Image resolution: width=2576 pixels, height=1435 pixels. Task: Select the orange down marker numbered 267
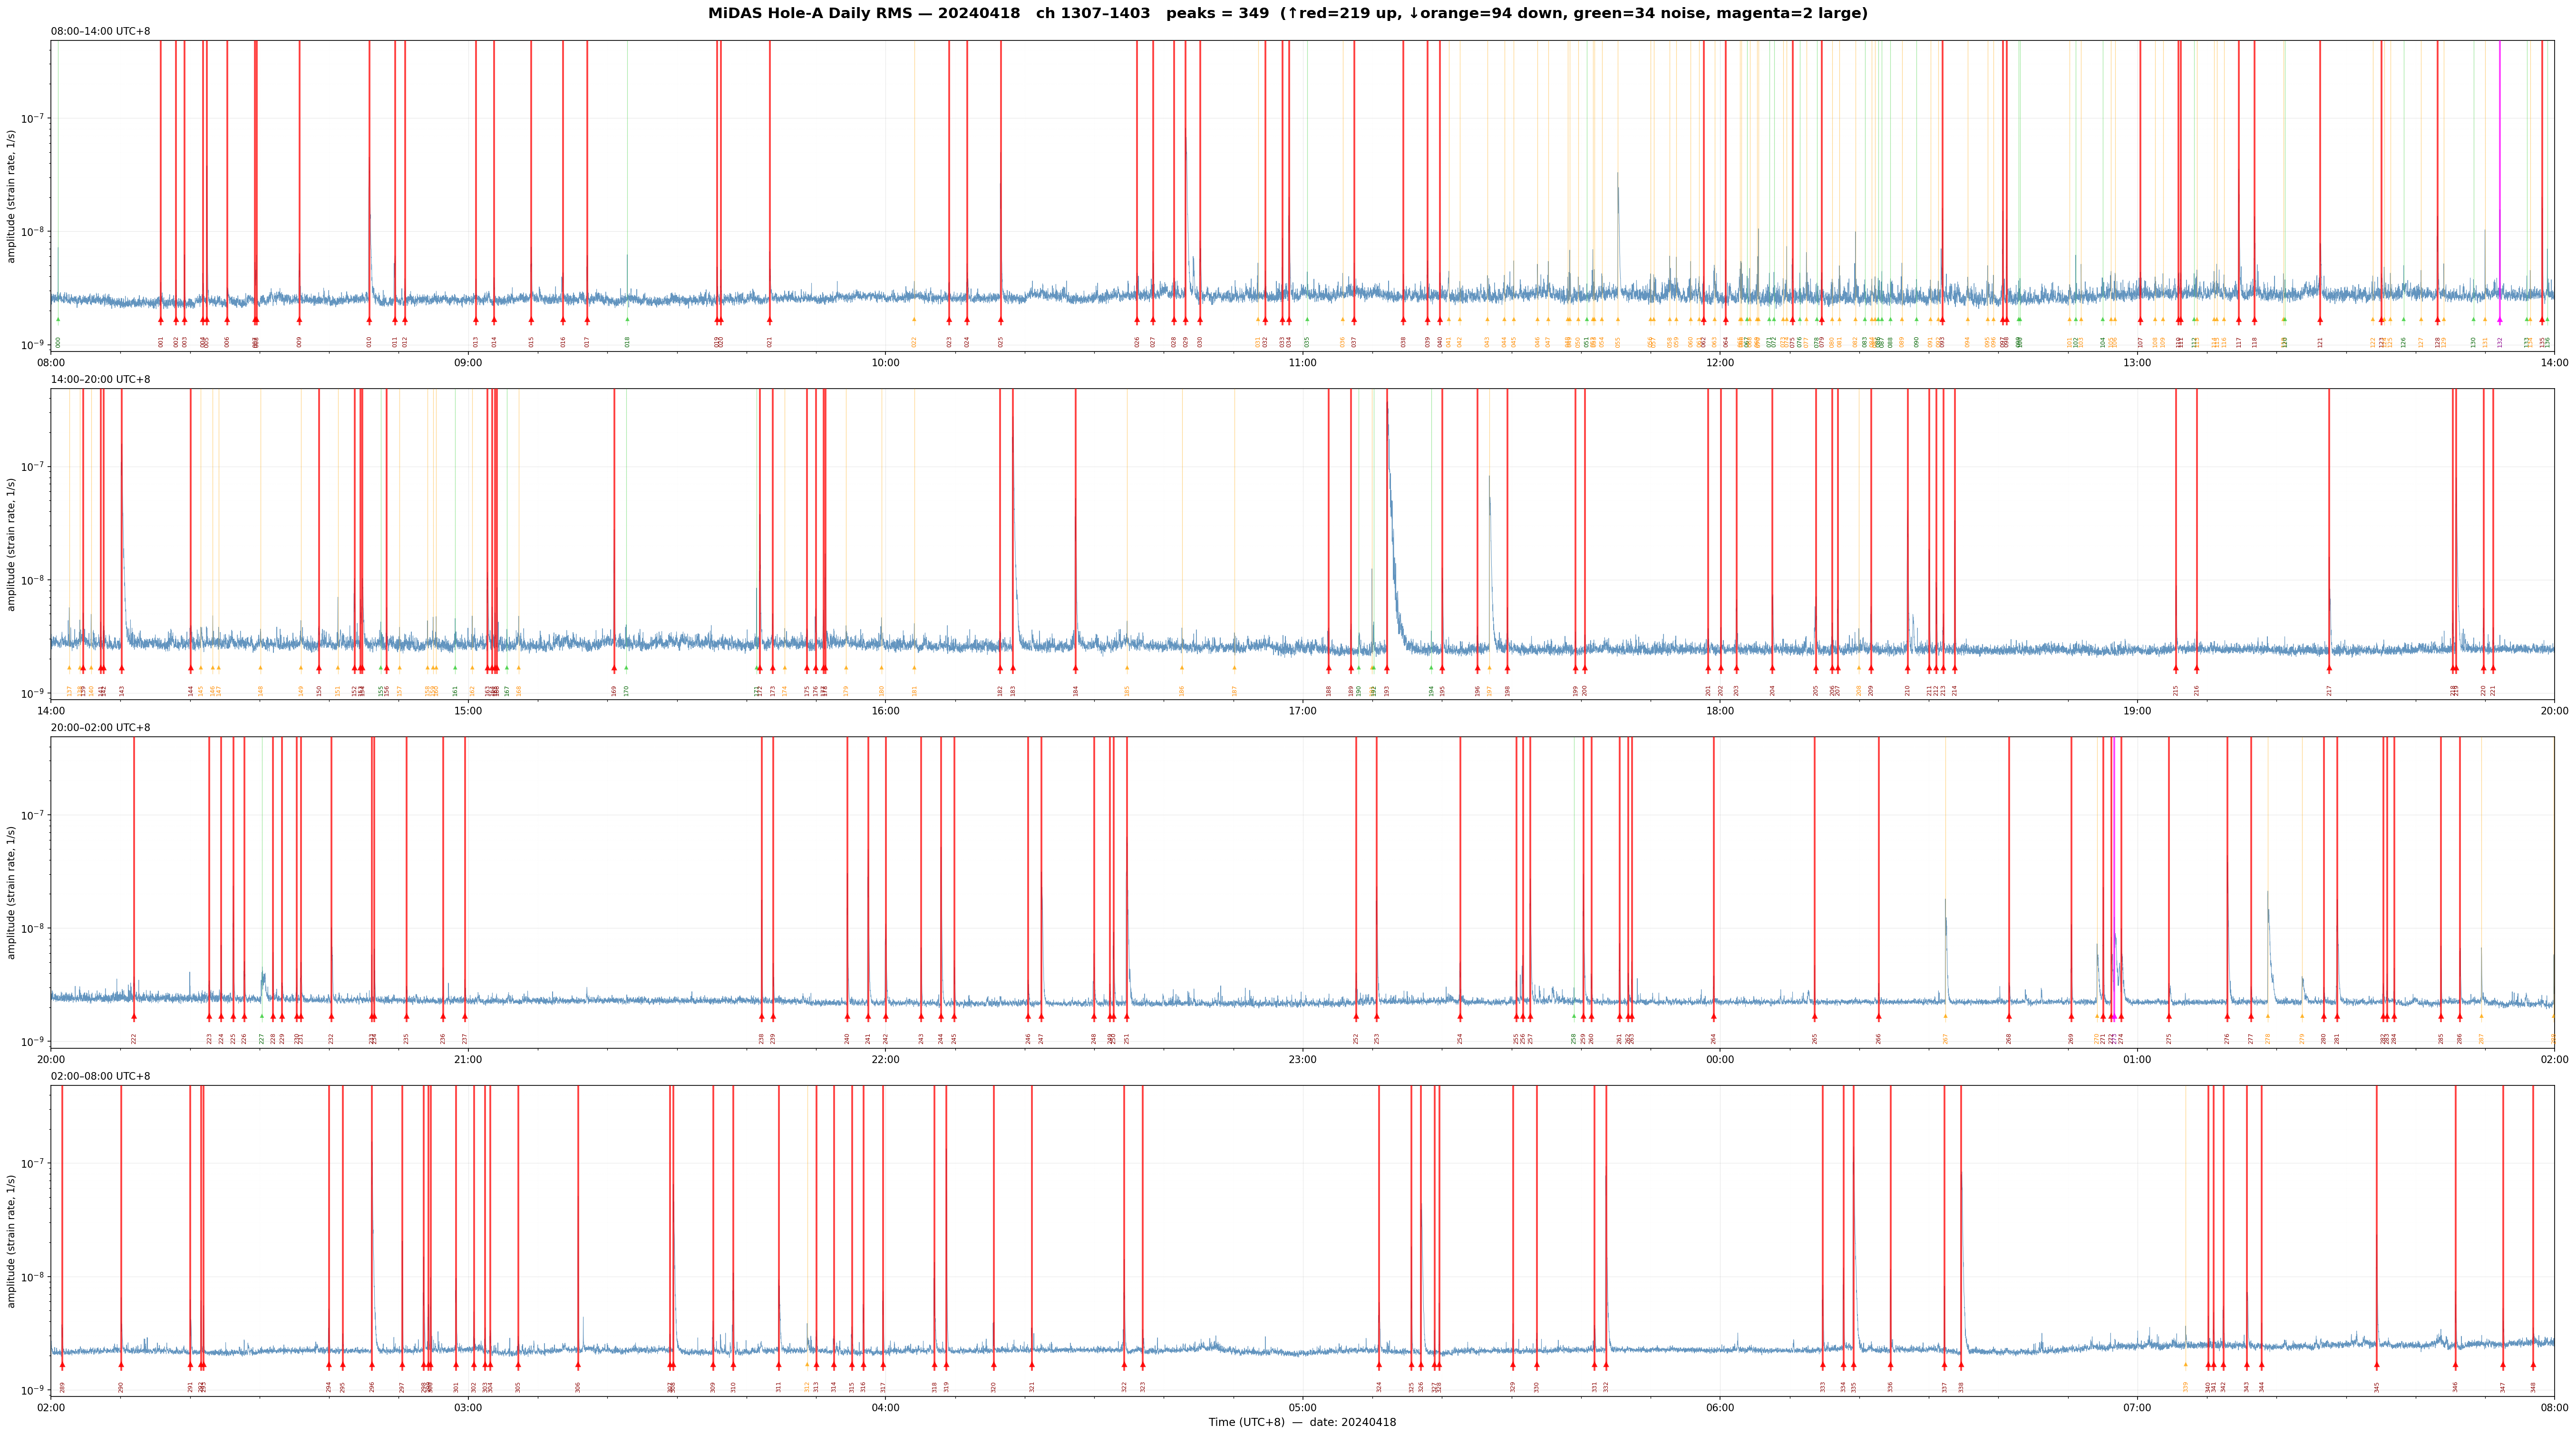(1946, 1017)
